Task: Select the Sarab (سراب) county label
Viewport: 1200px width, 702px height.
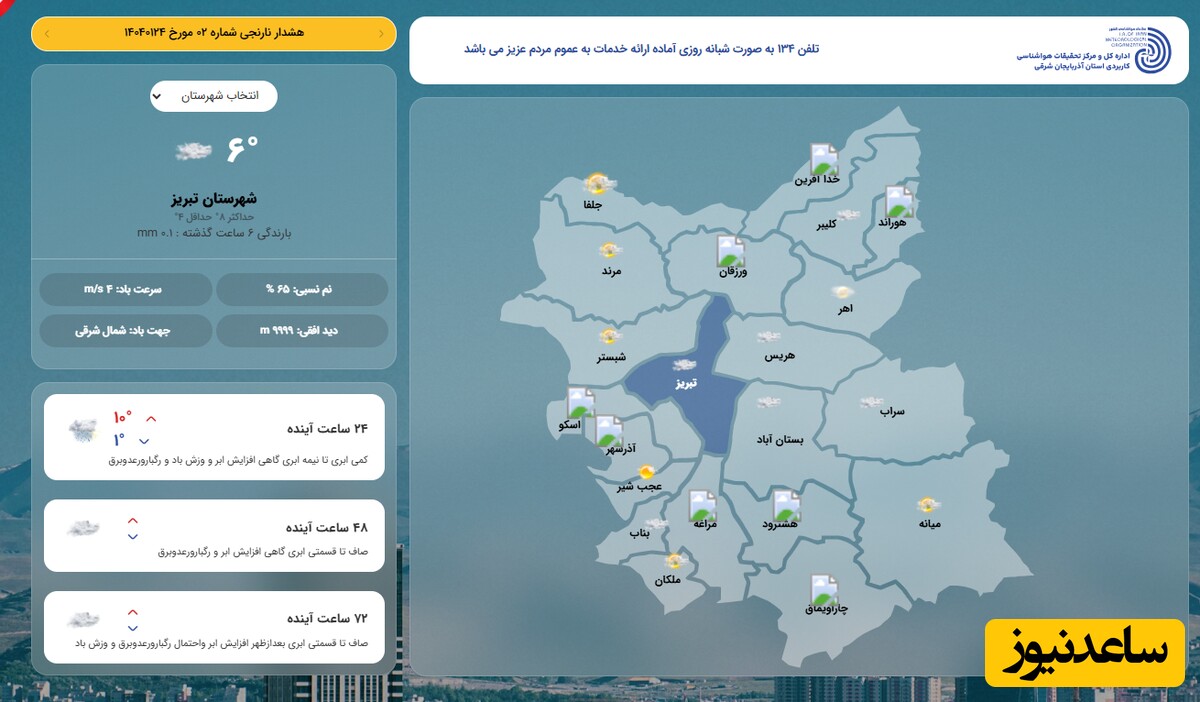Action: (x=891, y=411)
